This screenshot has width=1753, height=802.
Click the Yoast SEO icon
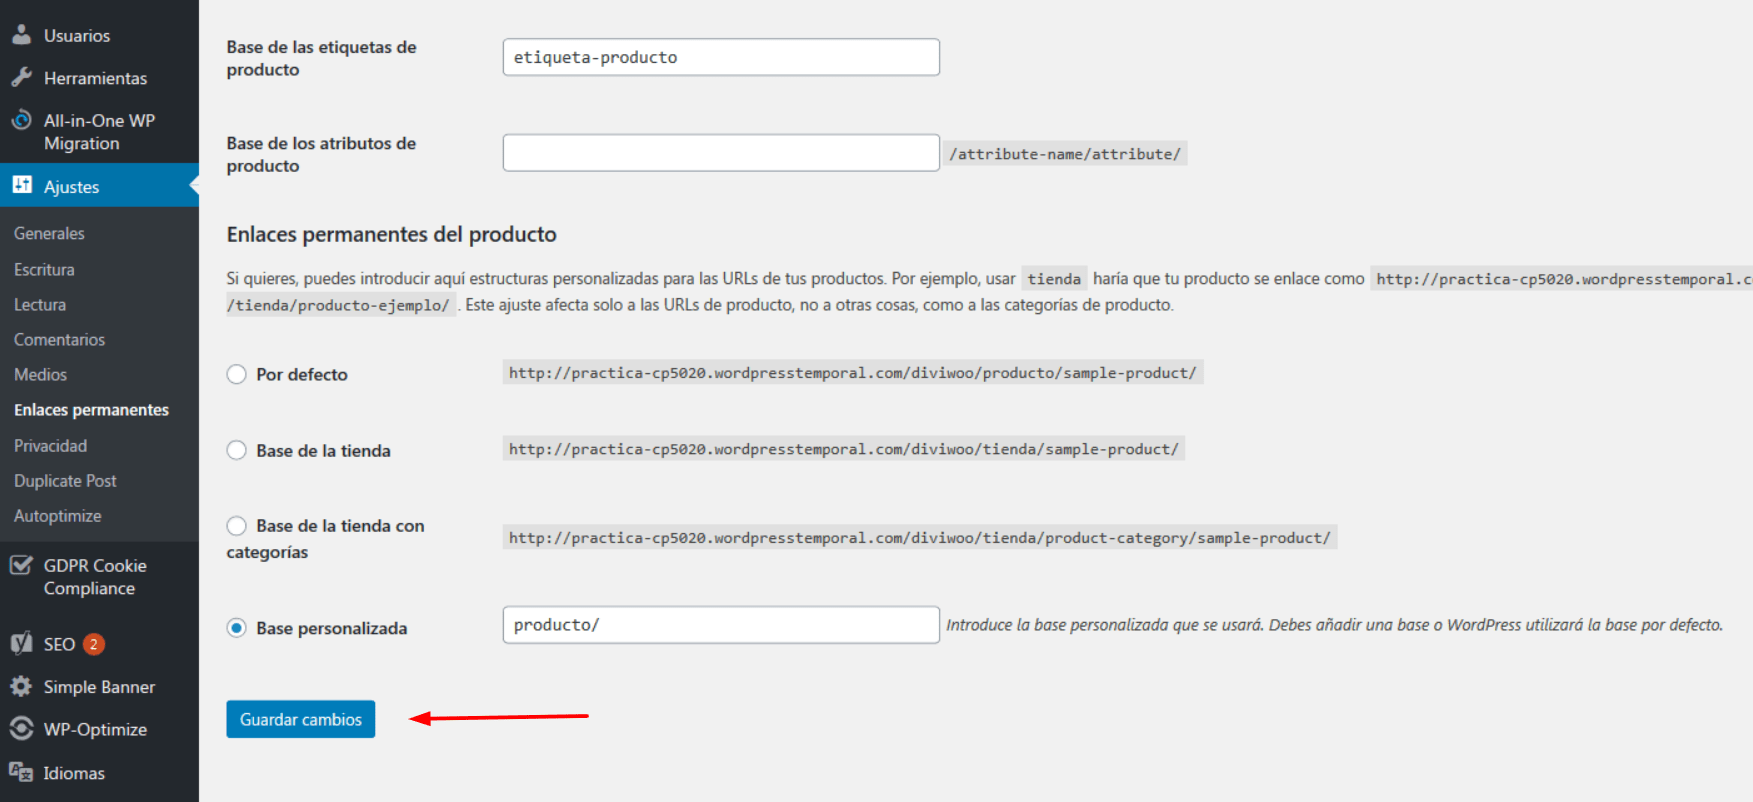[21, 643]
